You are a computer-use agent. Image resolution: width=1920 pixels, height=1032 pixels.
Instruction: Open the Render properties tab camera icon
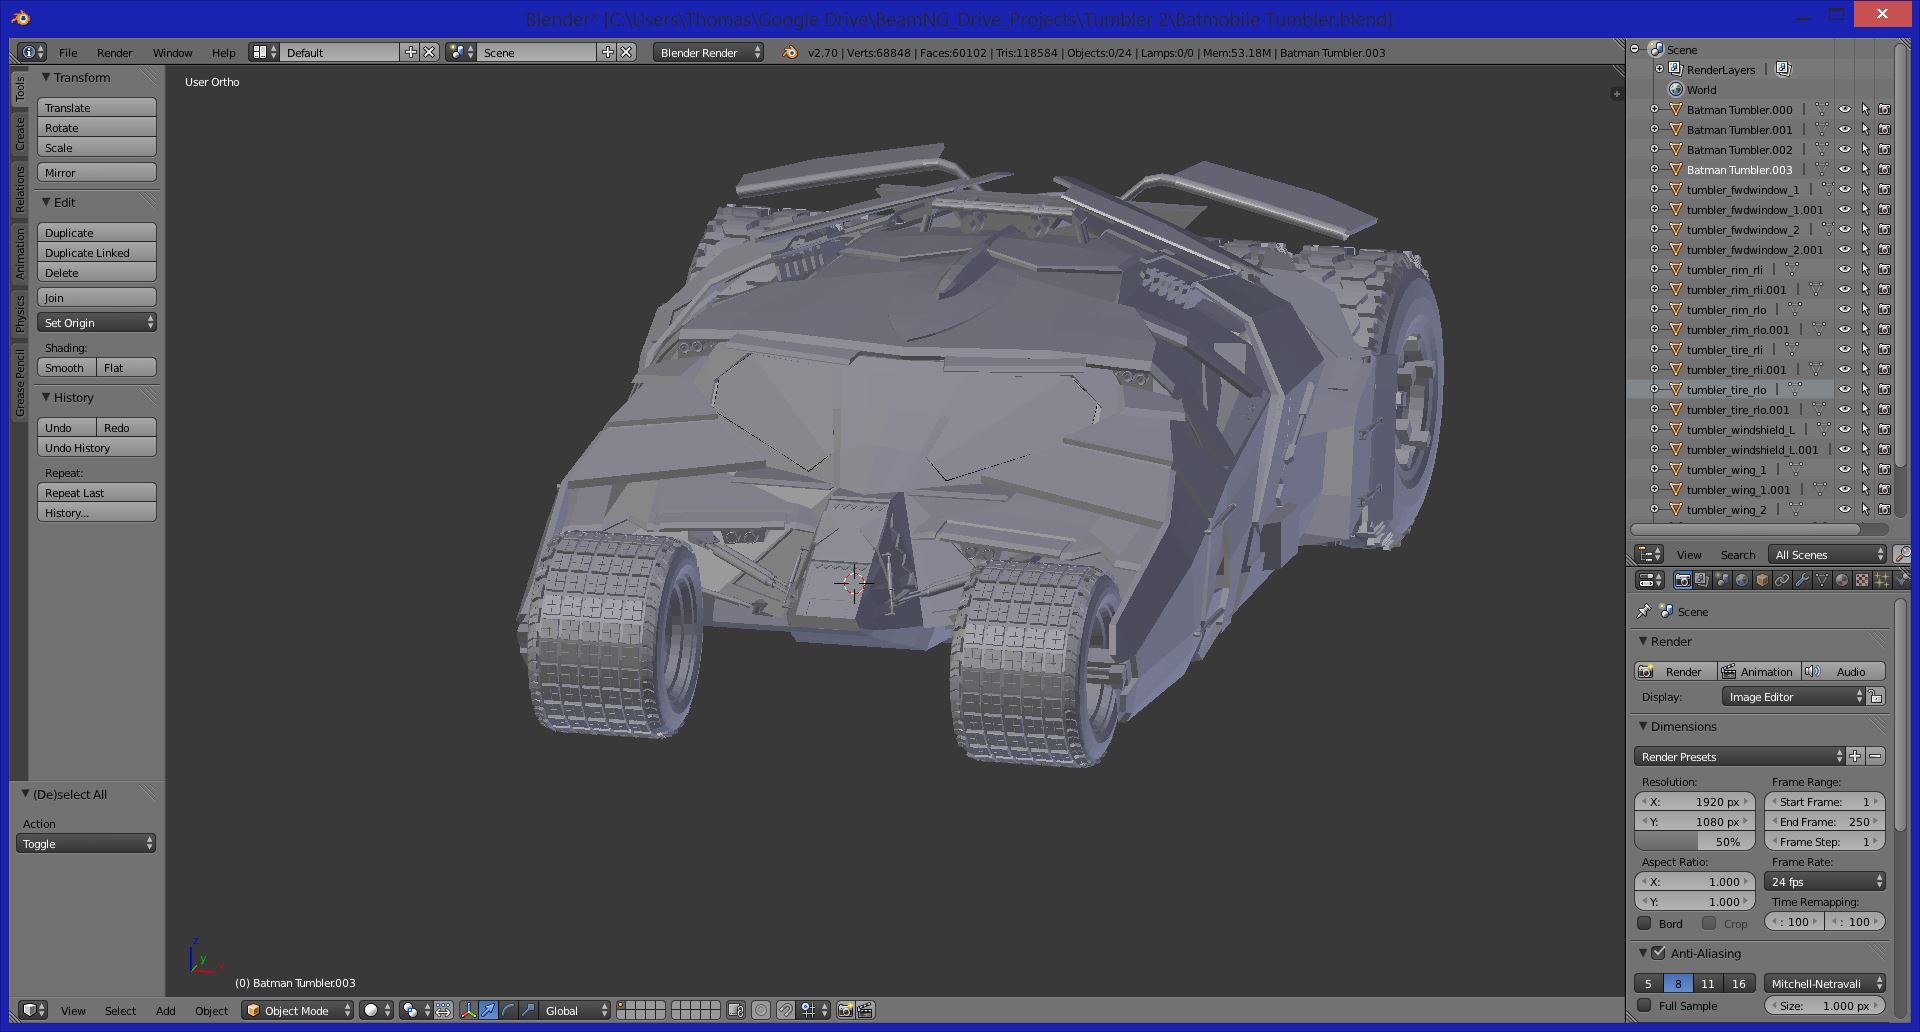(x=1683, y=580)
